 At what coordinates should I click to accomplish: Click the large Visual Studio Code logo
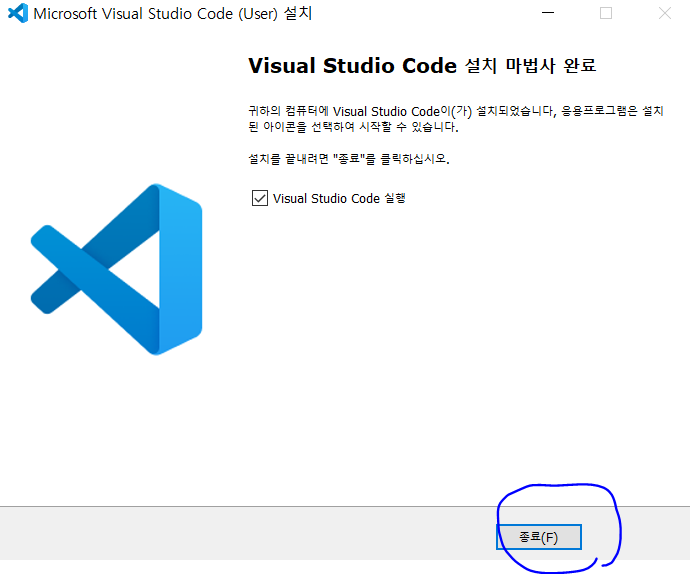[117, 269]
